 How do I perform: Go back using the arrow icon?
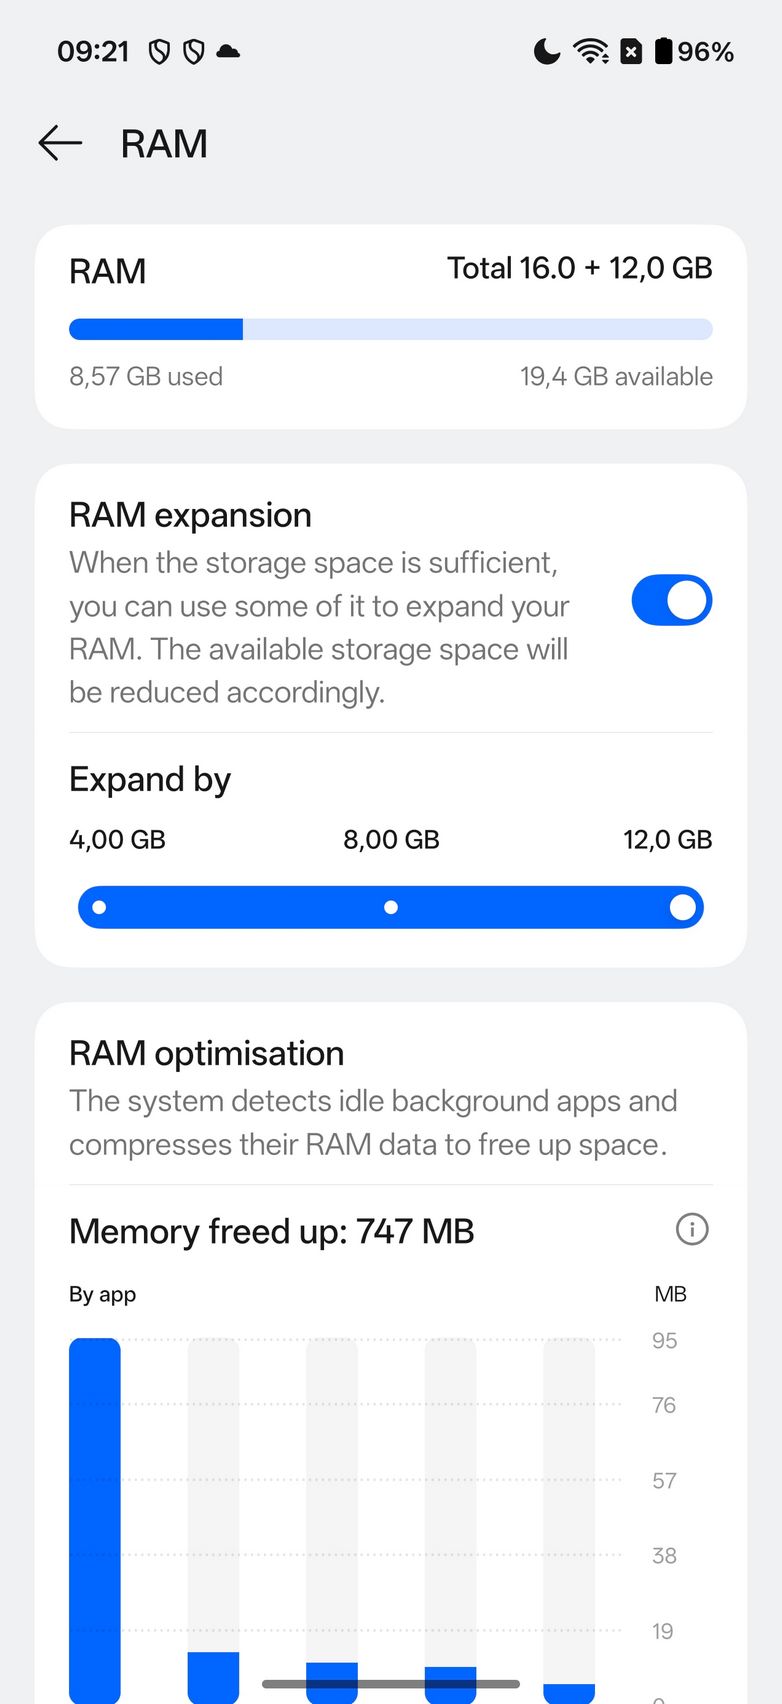coord(60,143)
